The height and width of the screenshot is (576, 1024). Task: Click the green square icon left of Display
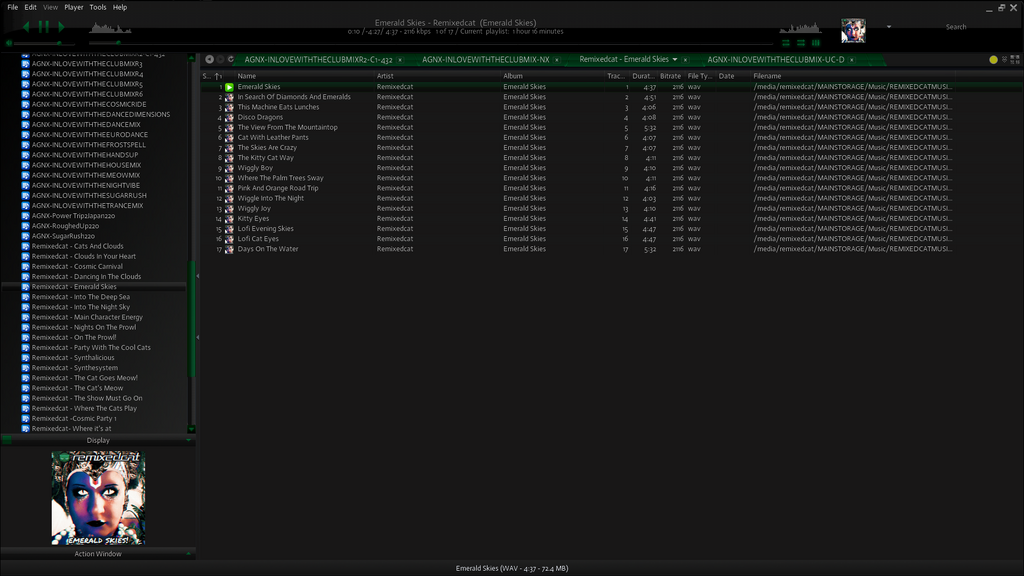(7, 440)
